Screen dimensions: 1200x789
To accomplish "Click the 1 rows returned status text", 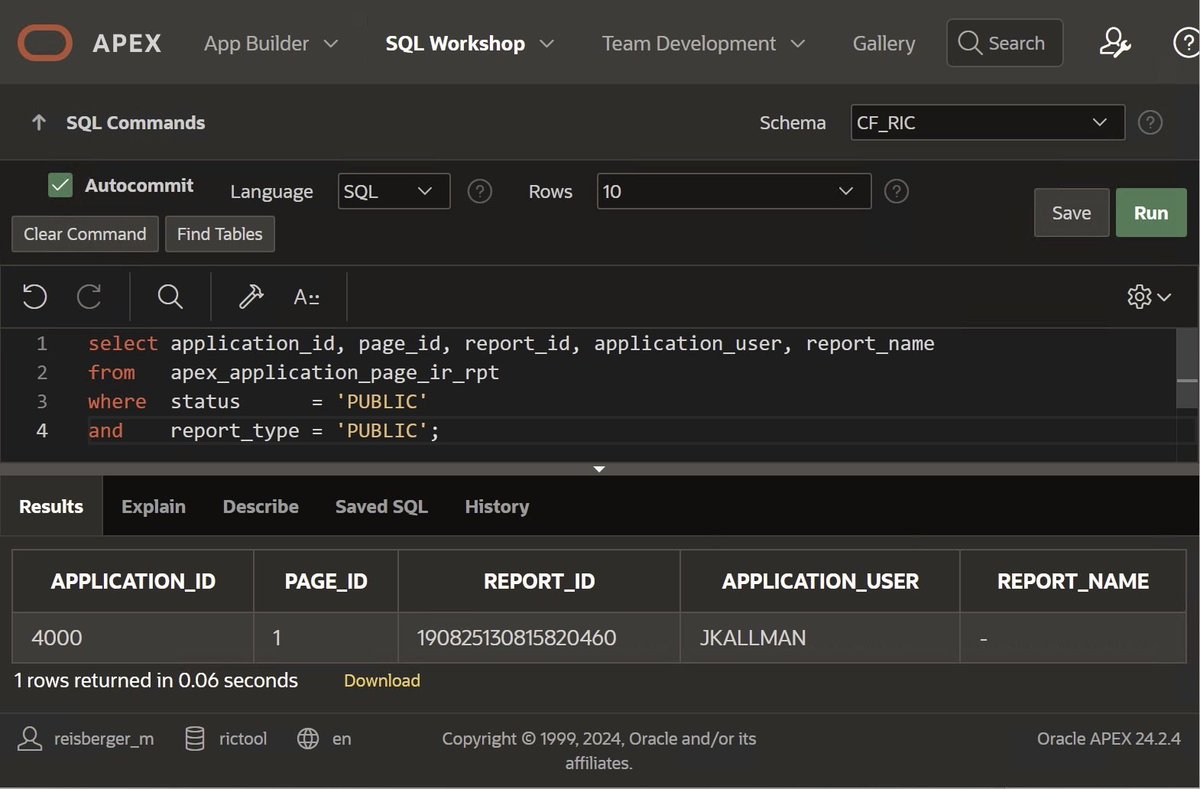I will [156, 681].
